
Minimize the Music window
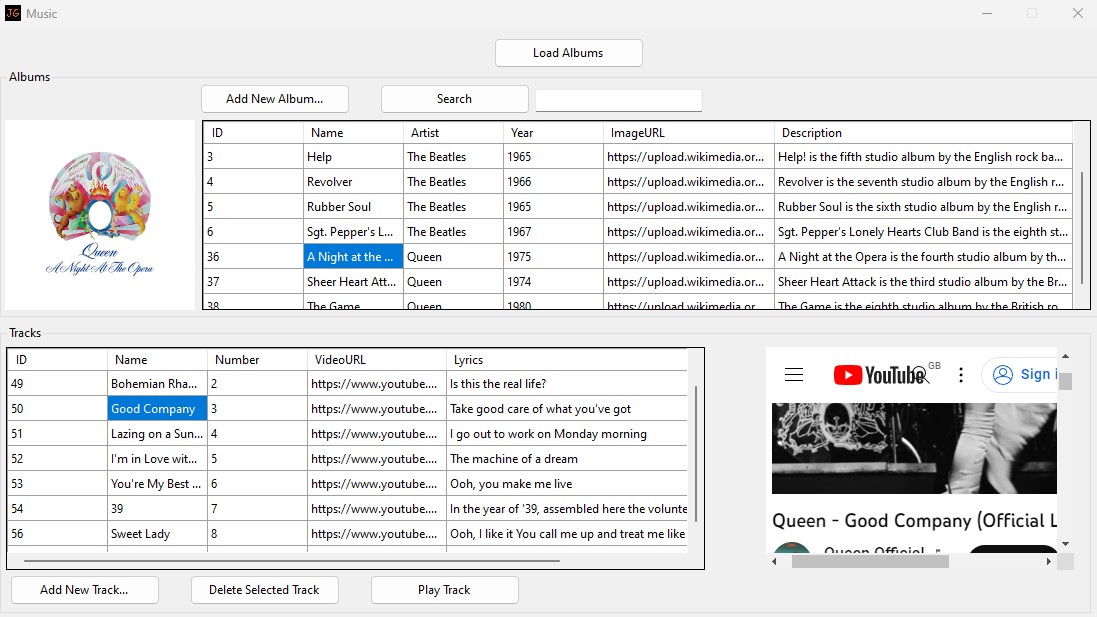coord(986,13)
